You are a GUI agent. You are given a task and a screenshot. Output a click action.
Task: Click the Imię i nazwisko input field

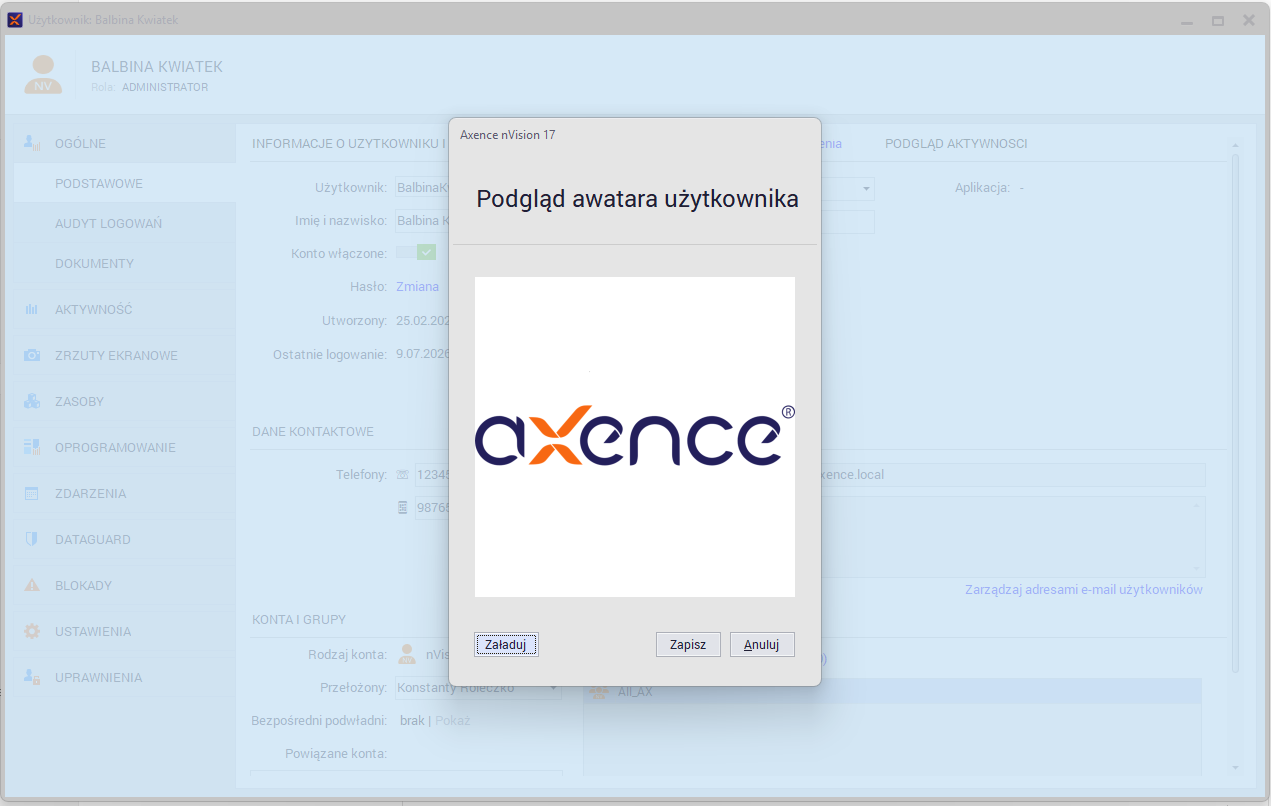[422, 222]
